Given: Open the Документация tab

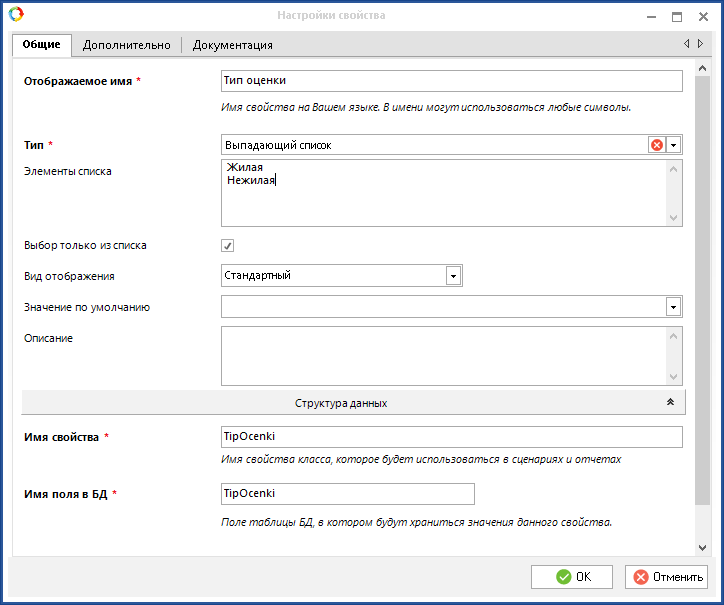Looking at the screenshot, I should 232,45.
